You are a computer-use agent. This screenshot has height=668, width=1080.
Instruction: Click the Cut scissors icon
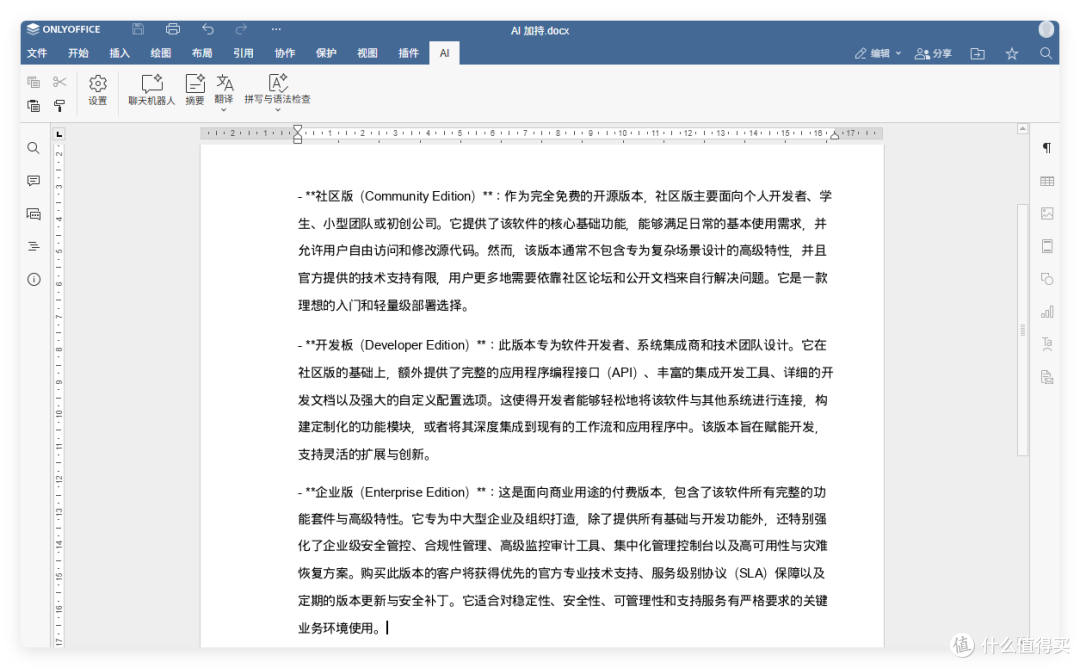60,82
